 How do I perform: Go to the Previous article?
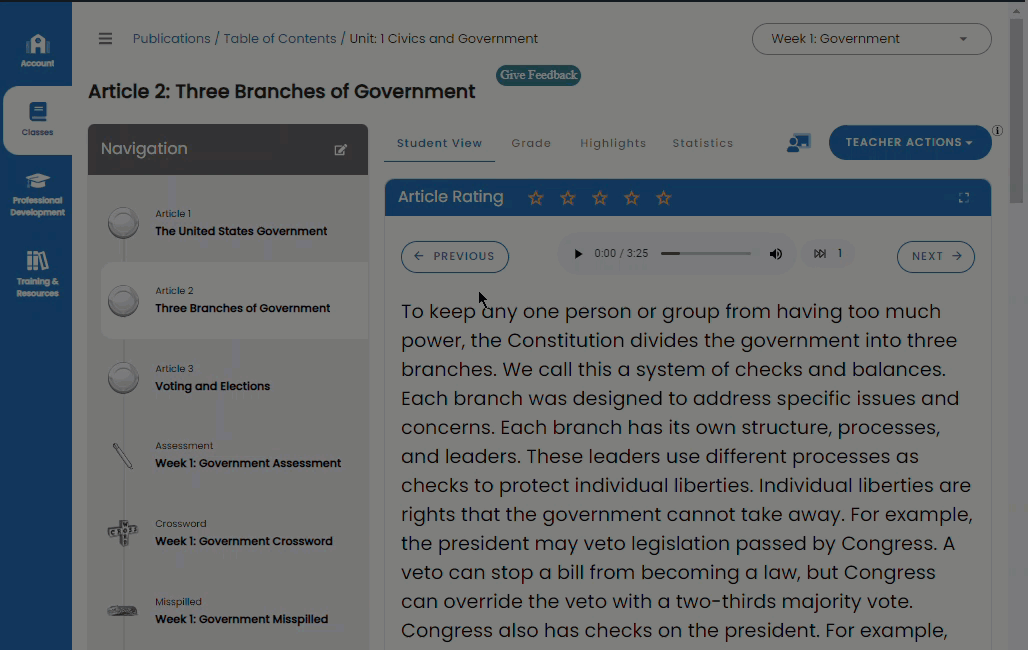(x=454, y=256)
